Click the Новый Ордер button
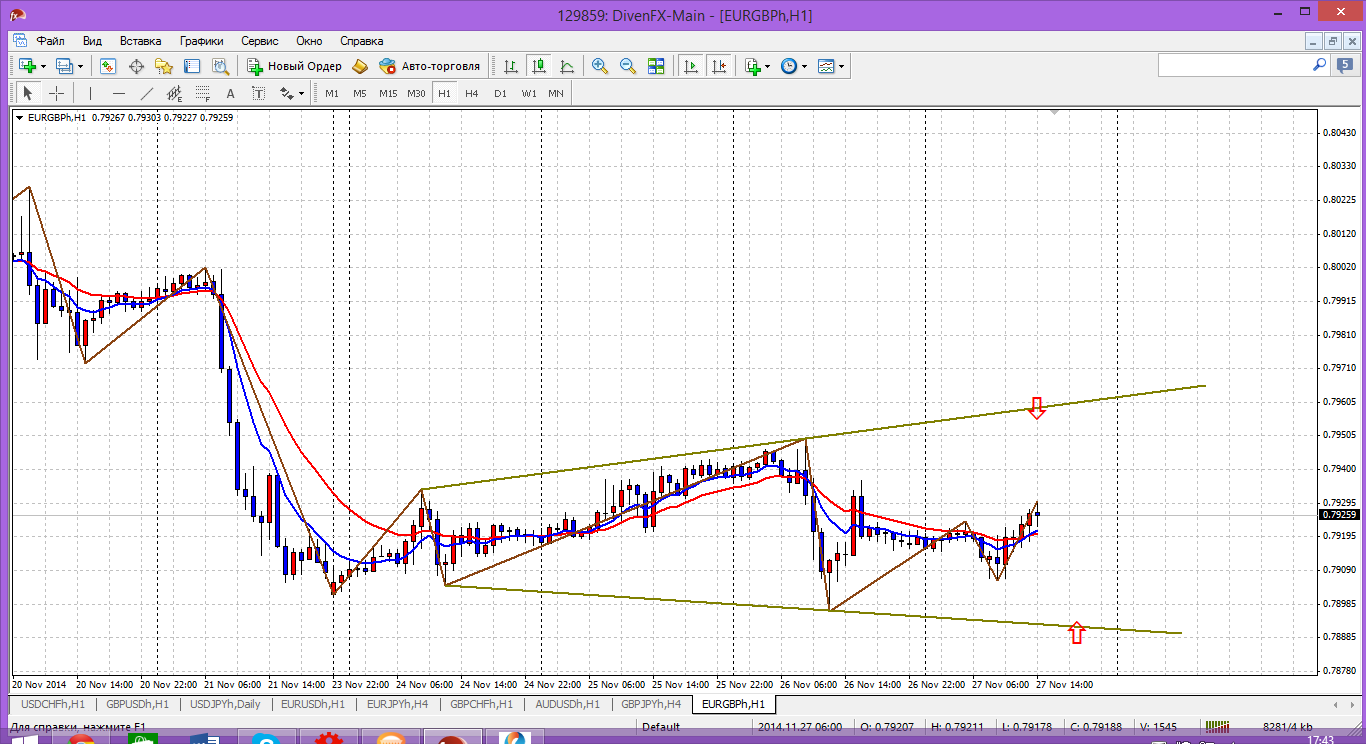Screen dimensions: 1370x744 pos(294,66)
